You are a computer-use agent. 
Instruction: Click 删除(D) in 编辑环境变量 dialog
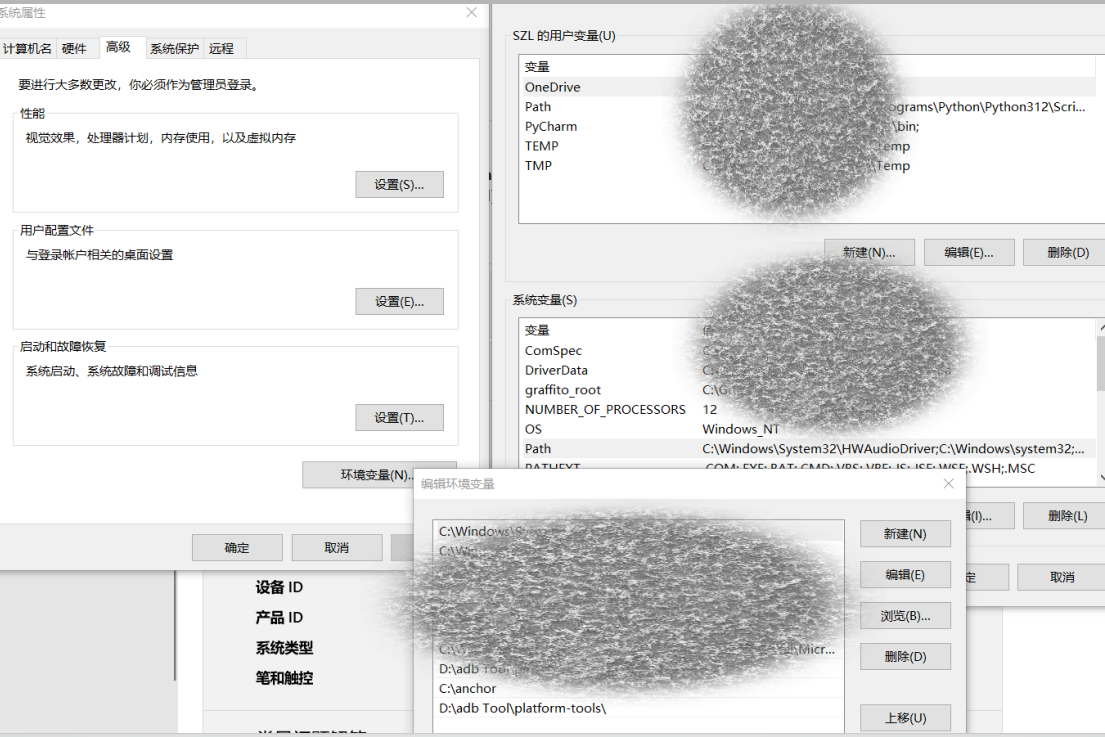[x=905, y=657]
